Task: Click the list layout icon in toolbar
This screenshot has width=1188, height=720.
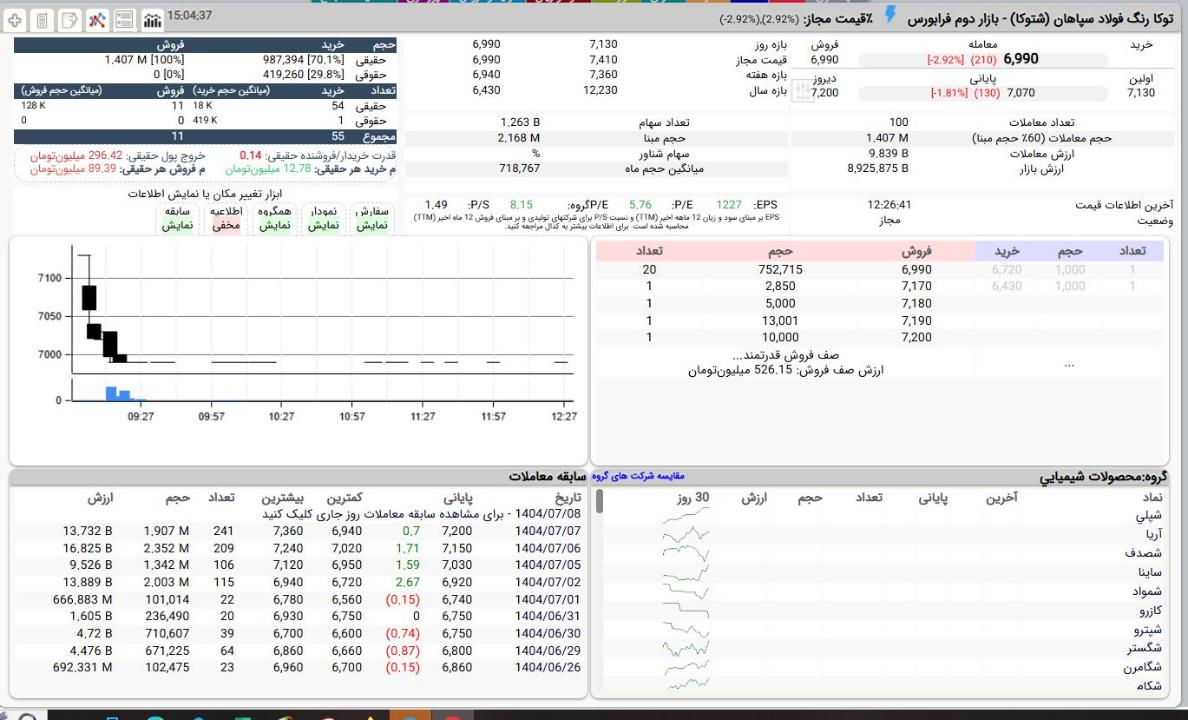Action: coord(124,20)
